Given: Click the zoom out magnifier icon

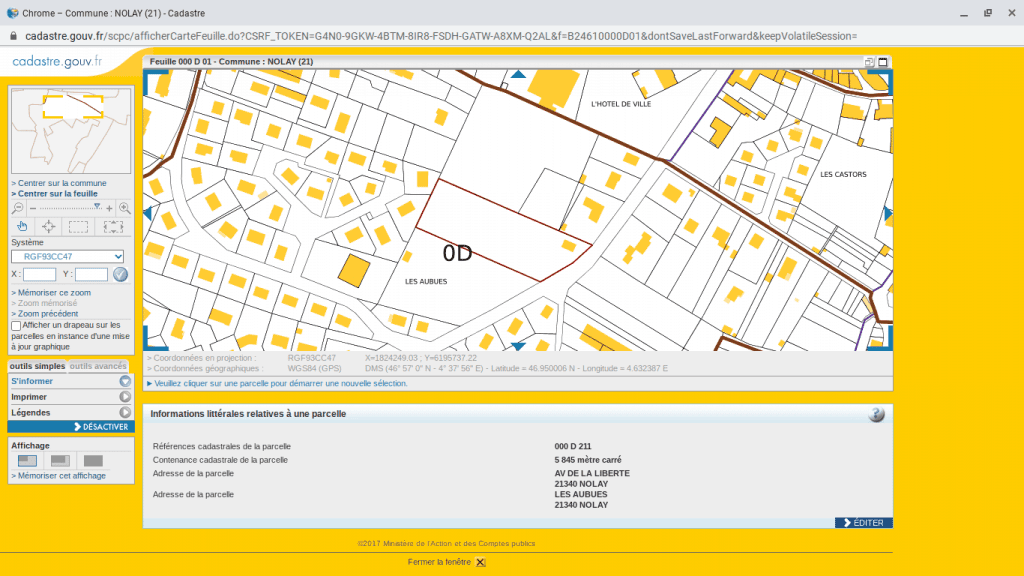Looking at the screenshot, I should point(18,208).
